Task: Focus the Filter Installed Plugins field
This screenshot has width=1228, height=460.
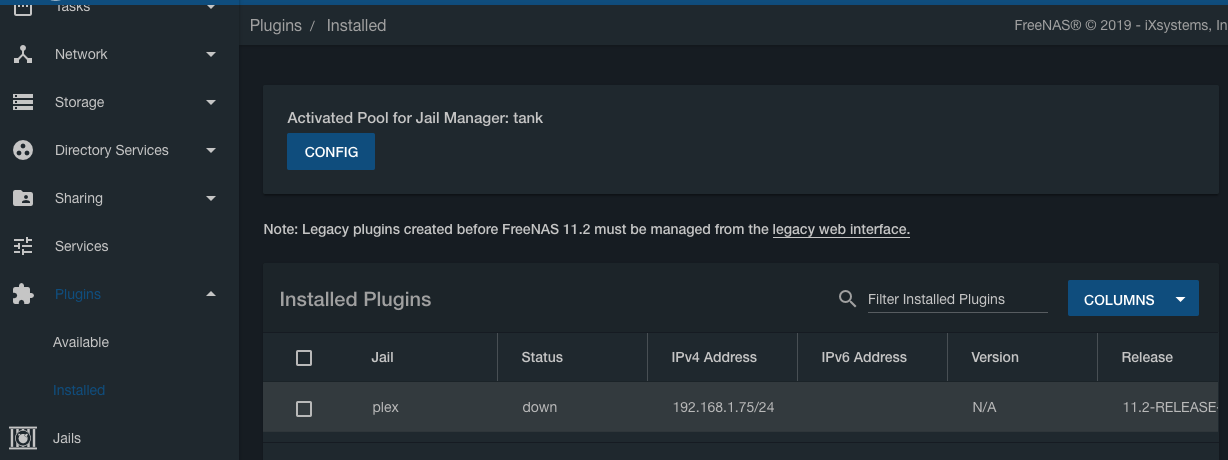Action: 957,299
